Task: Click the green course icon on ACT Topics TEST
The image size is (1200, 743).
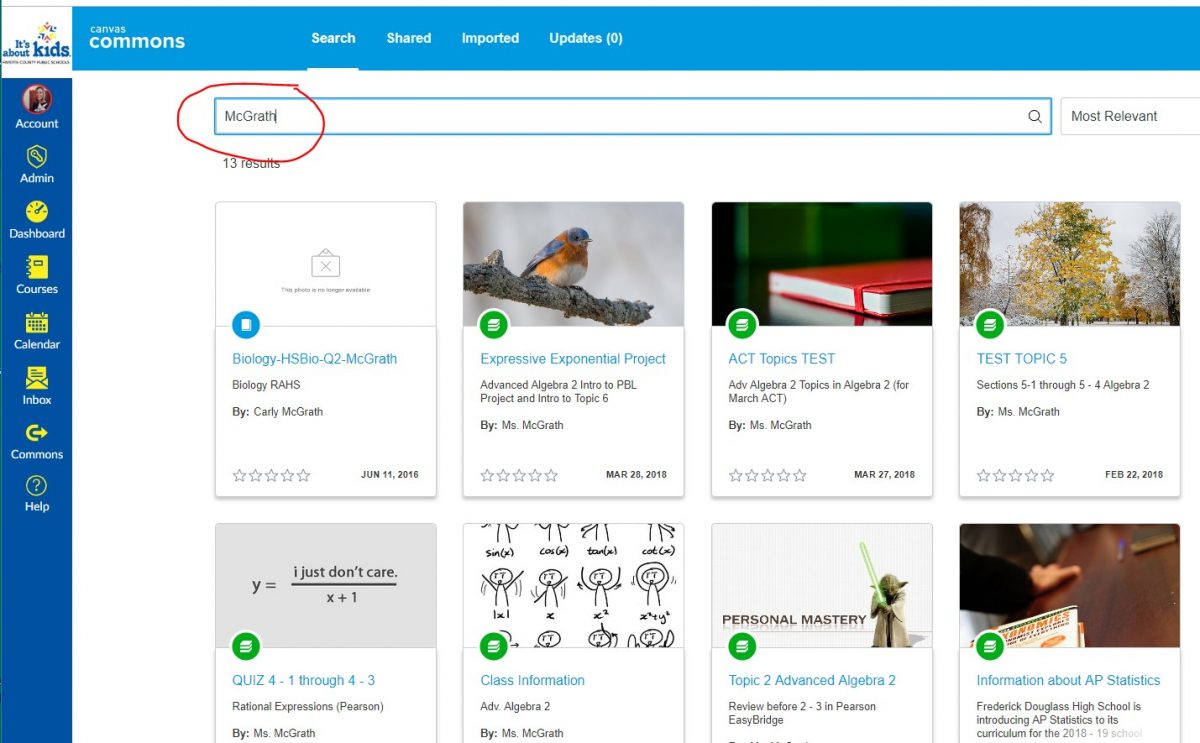Action: click(741, 324)
